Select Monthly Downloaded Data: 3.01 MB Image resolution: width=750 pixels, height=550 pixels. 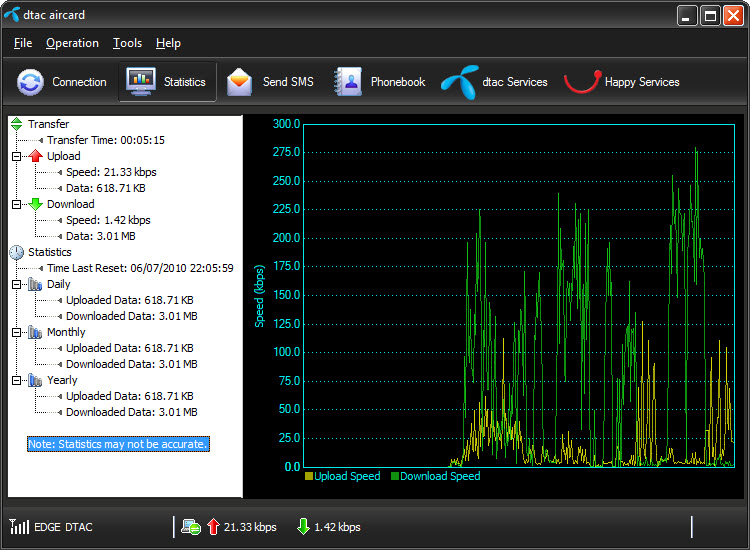point(132,364)
